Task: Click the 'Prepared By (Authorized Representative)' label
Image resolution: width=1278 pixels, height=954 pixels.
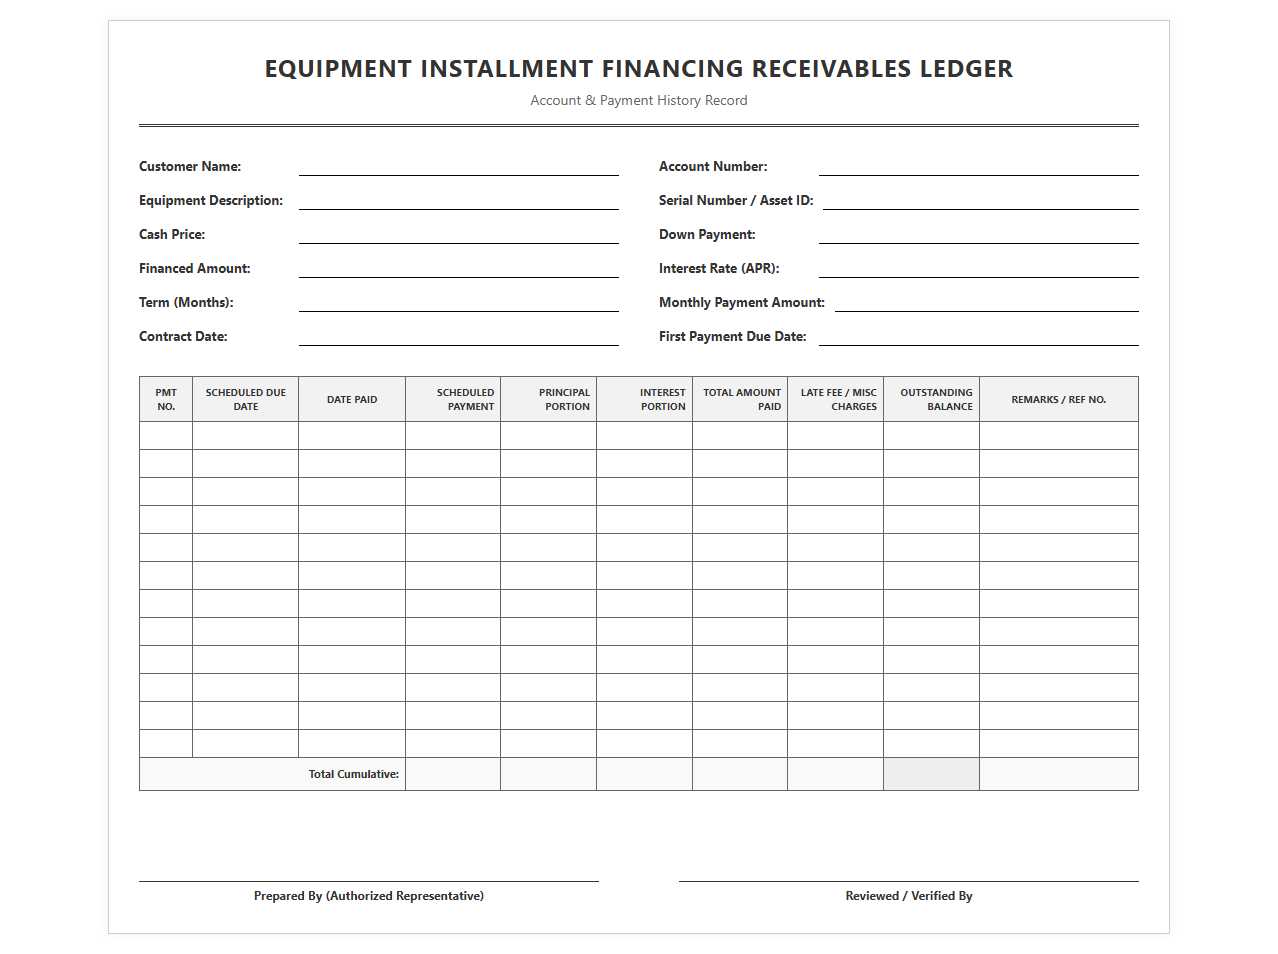Action: click(x=369, y=896)
